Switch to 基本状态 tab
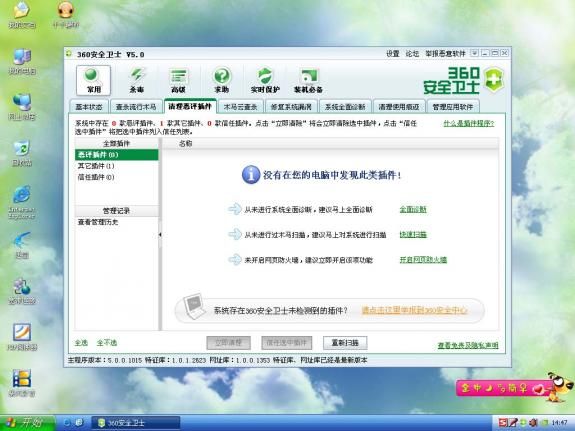This screenshot has height=431, width=575. [89, 107]
